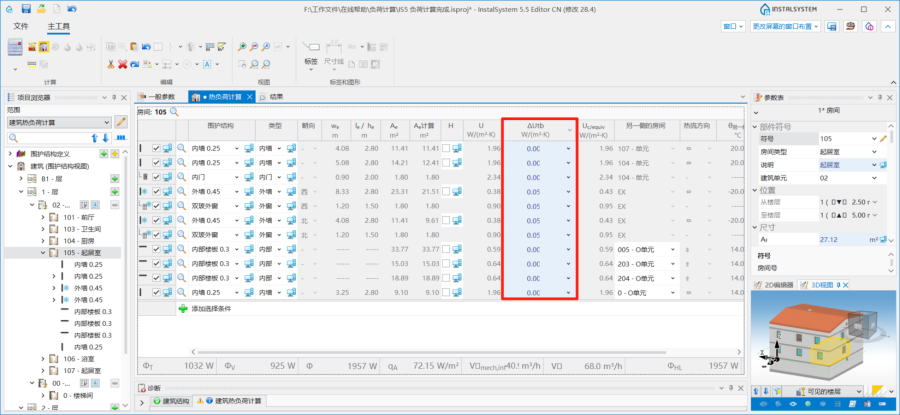This screenshot has width=900, height=415.
Task: Click the magnifier icon next to room 105
Action: tap(174, 112)
